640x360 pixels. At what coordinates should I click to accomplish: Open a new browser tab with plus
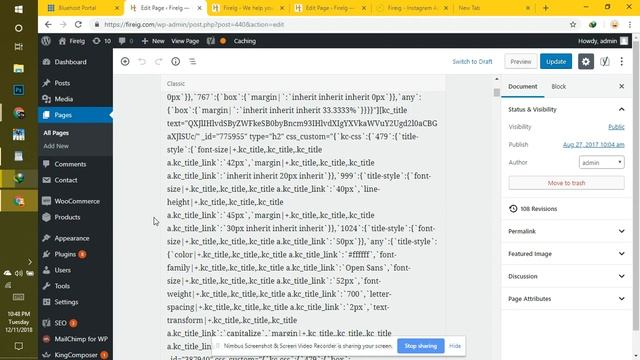[546, 8]
